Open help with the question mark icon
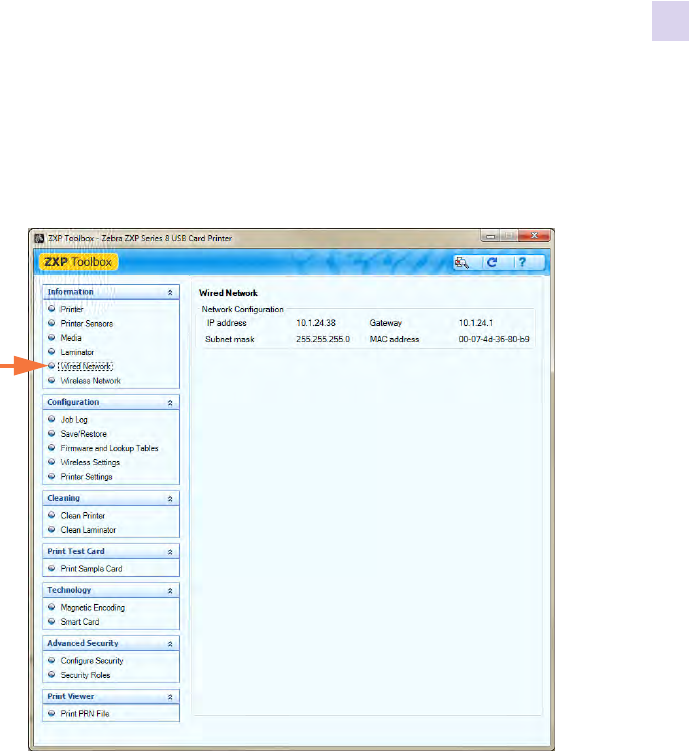Image resolution: width=691 pixels, height=751 pixels. 522,262
